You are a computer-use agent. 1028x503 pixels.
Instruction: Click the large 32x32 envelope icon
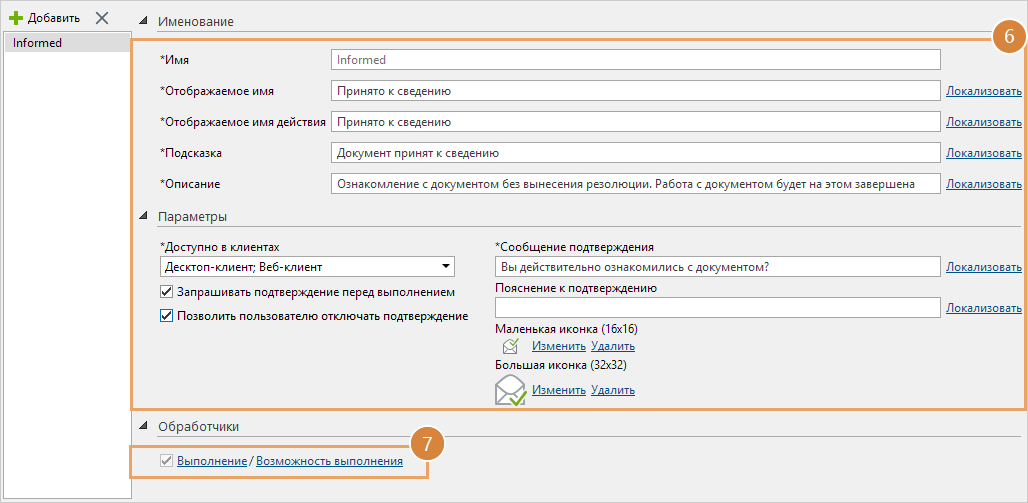pyautogui.click(x=510, y=389)
